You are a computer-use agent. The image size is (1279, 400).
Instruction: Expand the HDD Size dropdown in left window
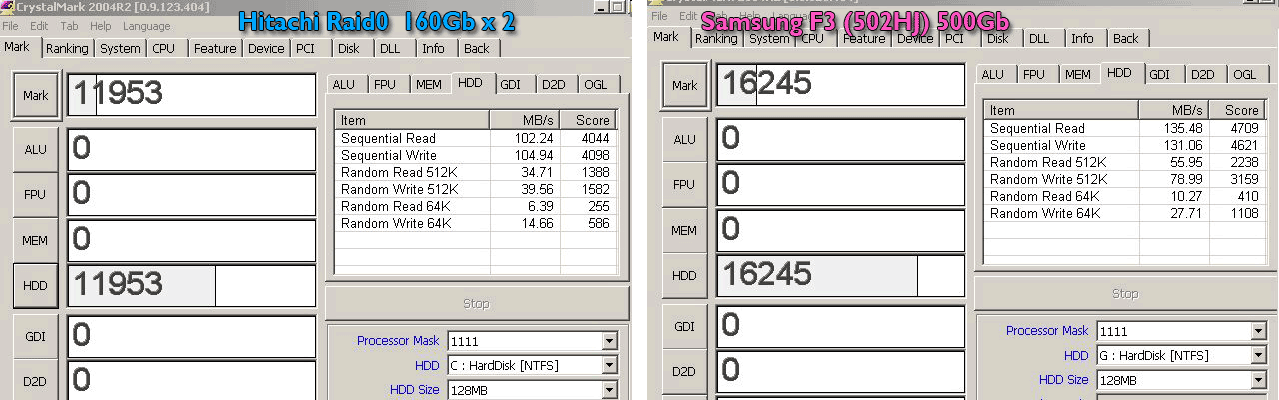[609, 389]
